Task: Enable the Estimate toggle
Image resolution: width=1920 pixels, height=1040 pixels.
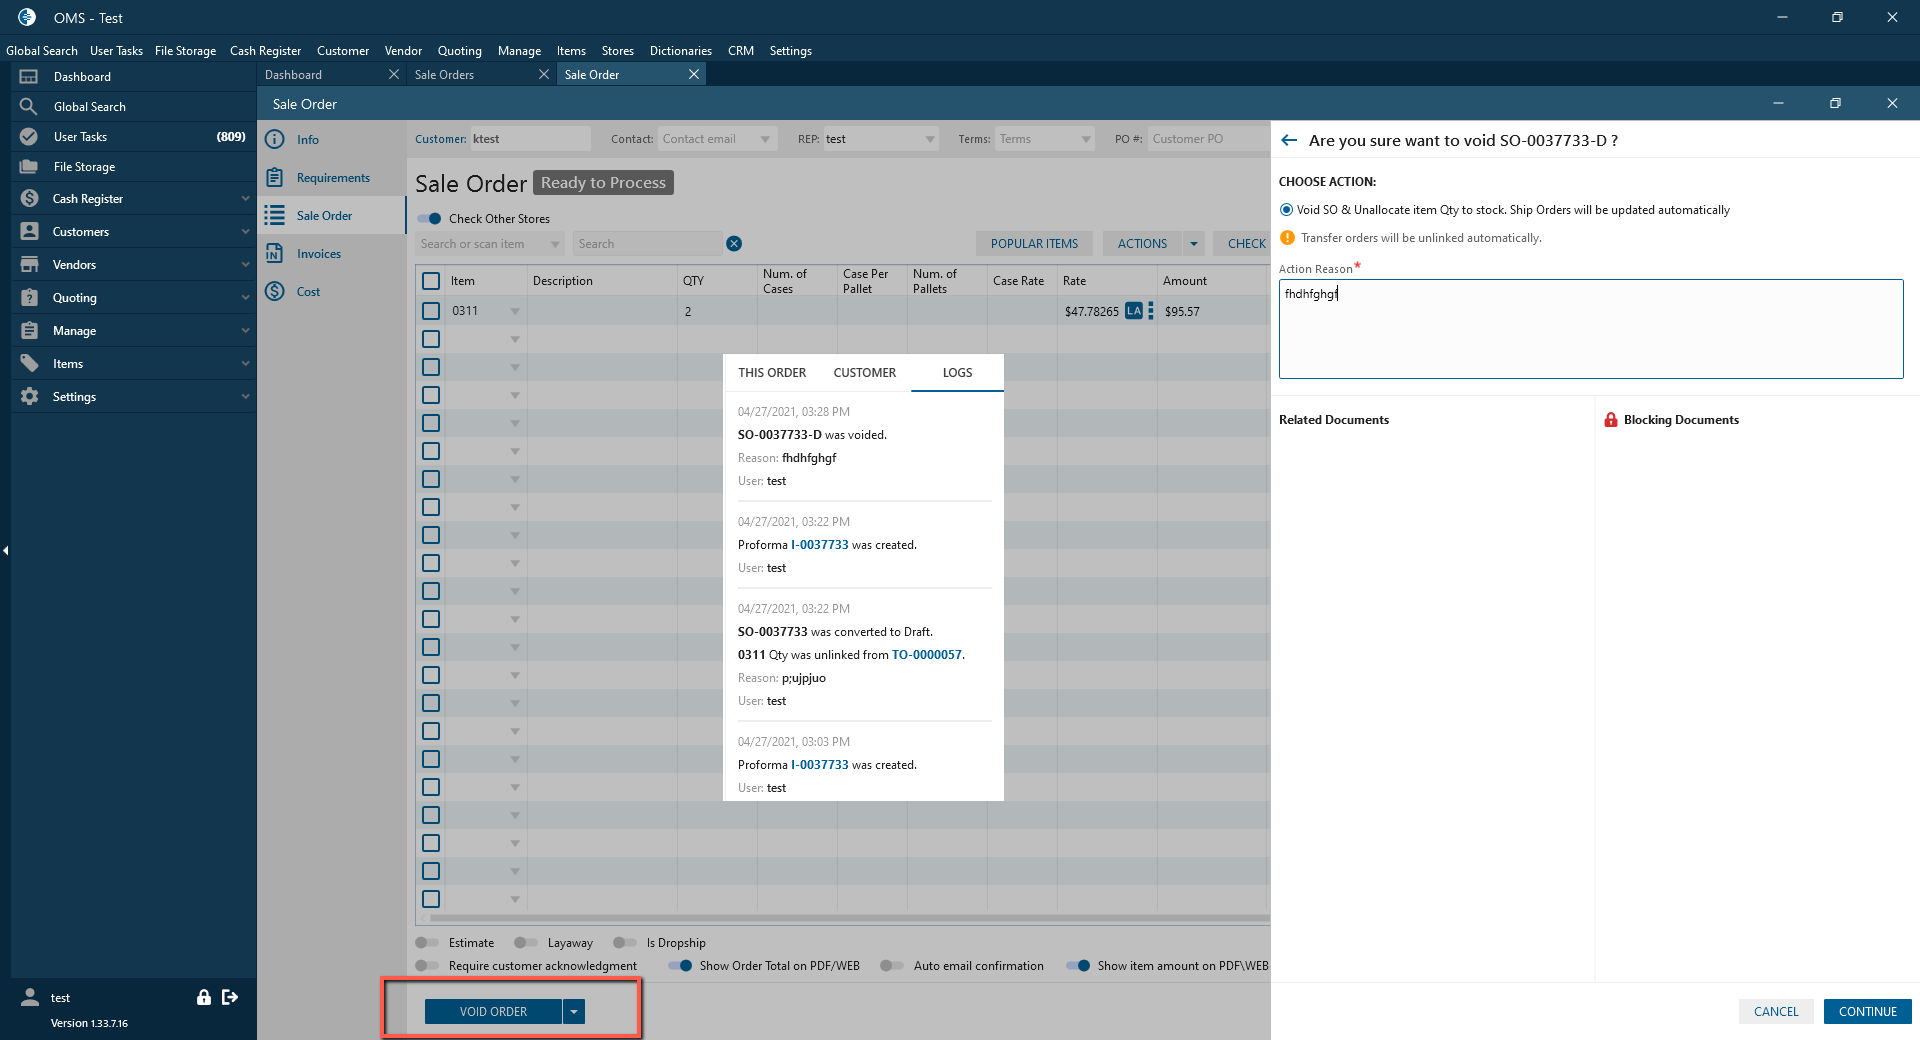Action: [428, 943]
